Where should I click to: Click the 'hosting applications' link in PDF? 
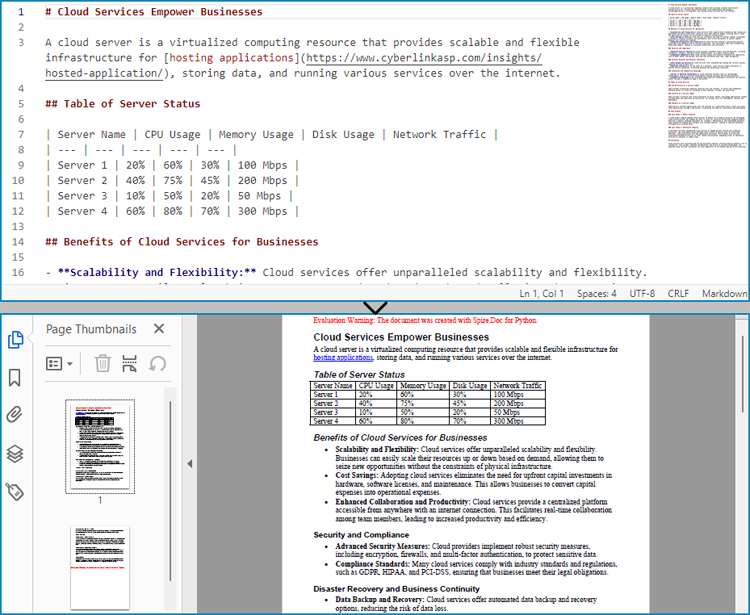(x=343, y=357)
